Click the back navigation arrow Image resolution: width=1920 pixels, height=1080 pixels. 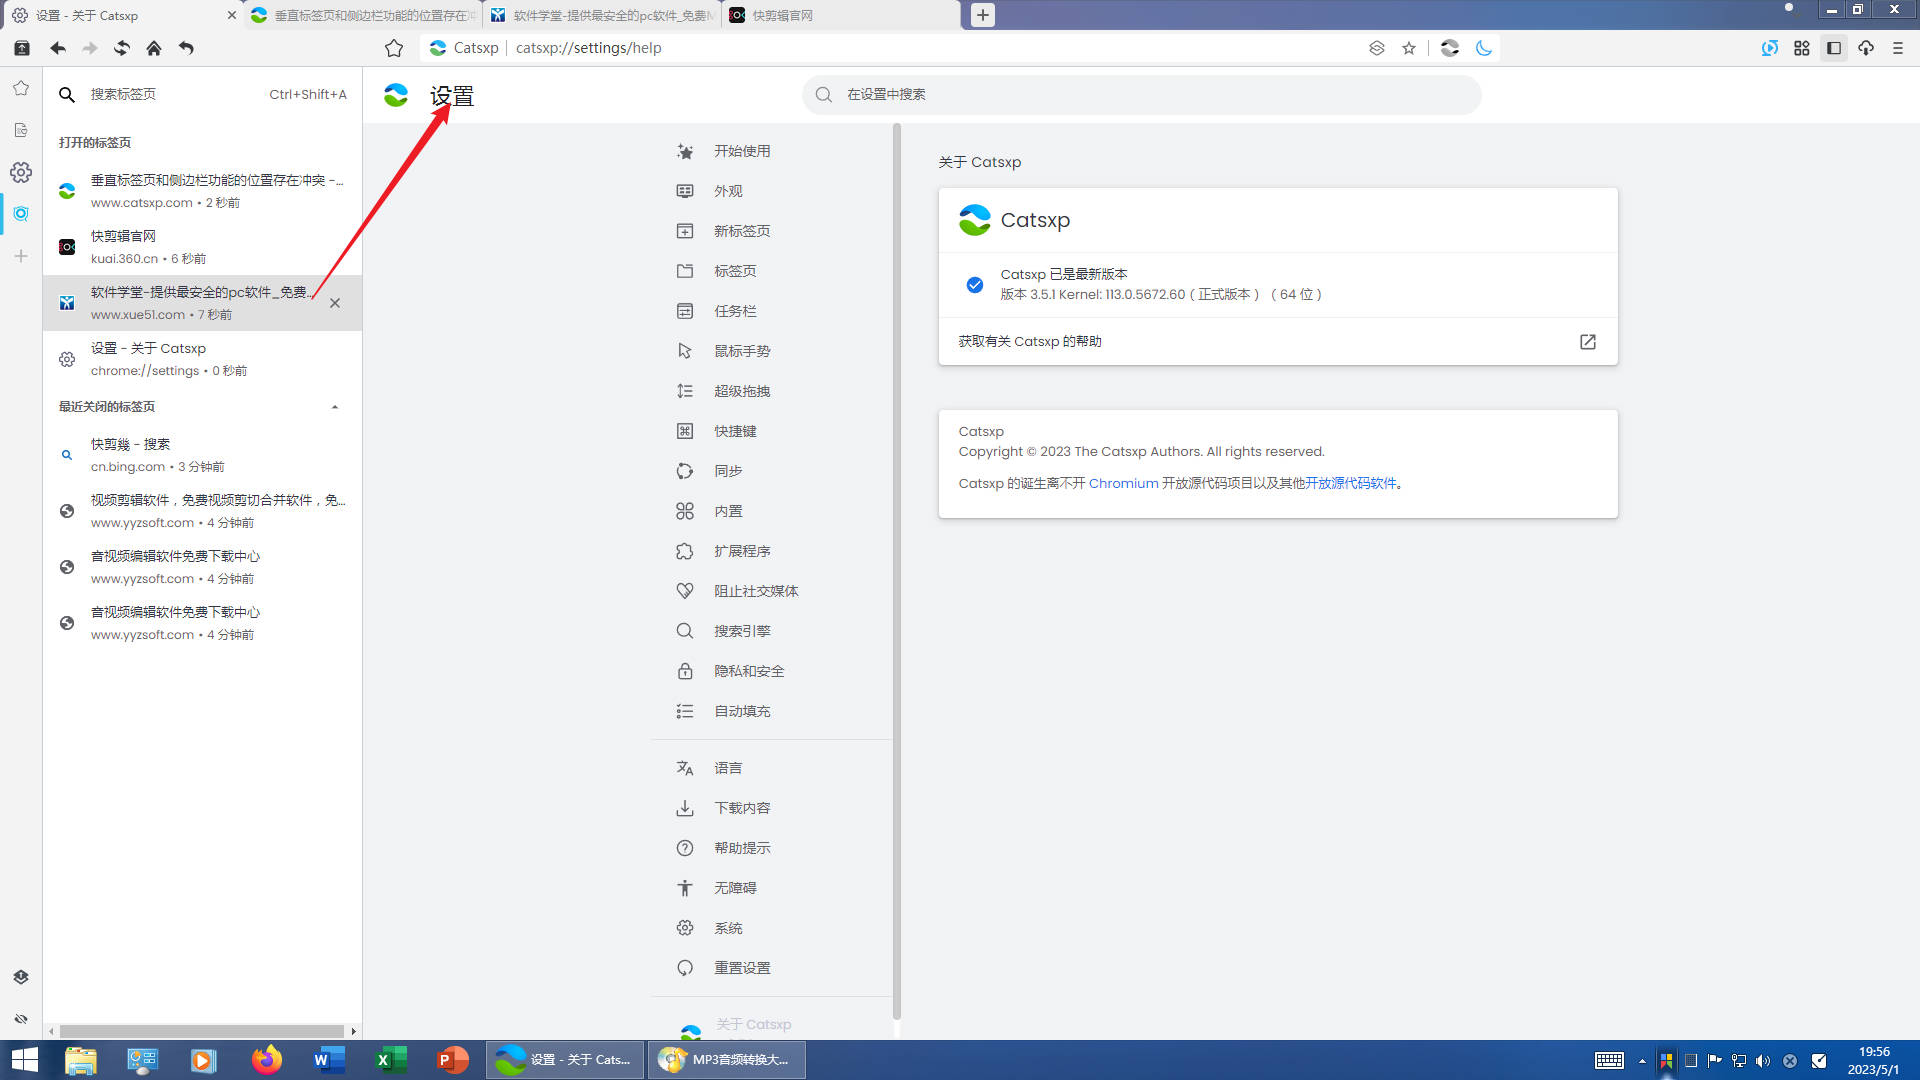pyautogui.click(x=58, y=48)
